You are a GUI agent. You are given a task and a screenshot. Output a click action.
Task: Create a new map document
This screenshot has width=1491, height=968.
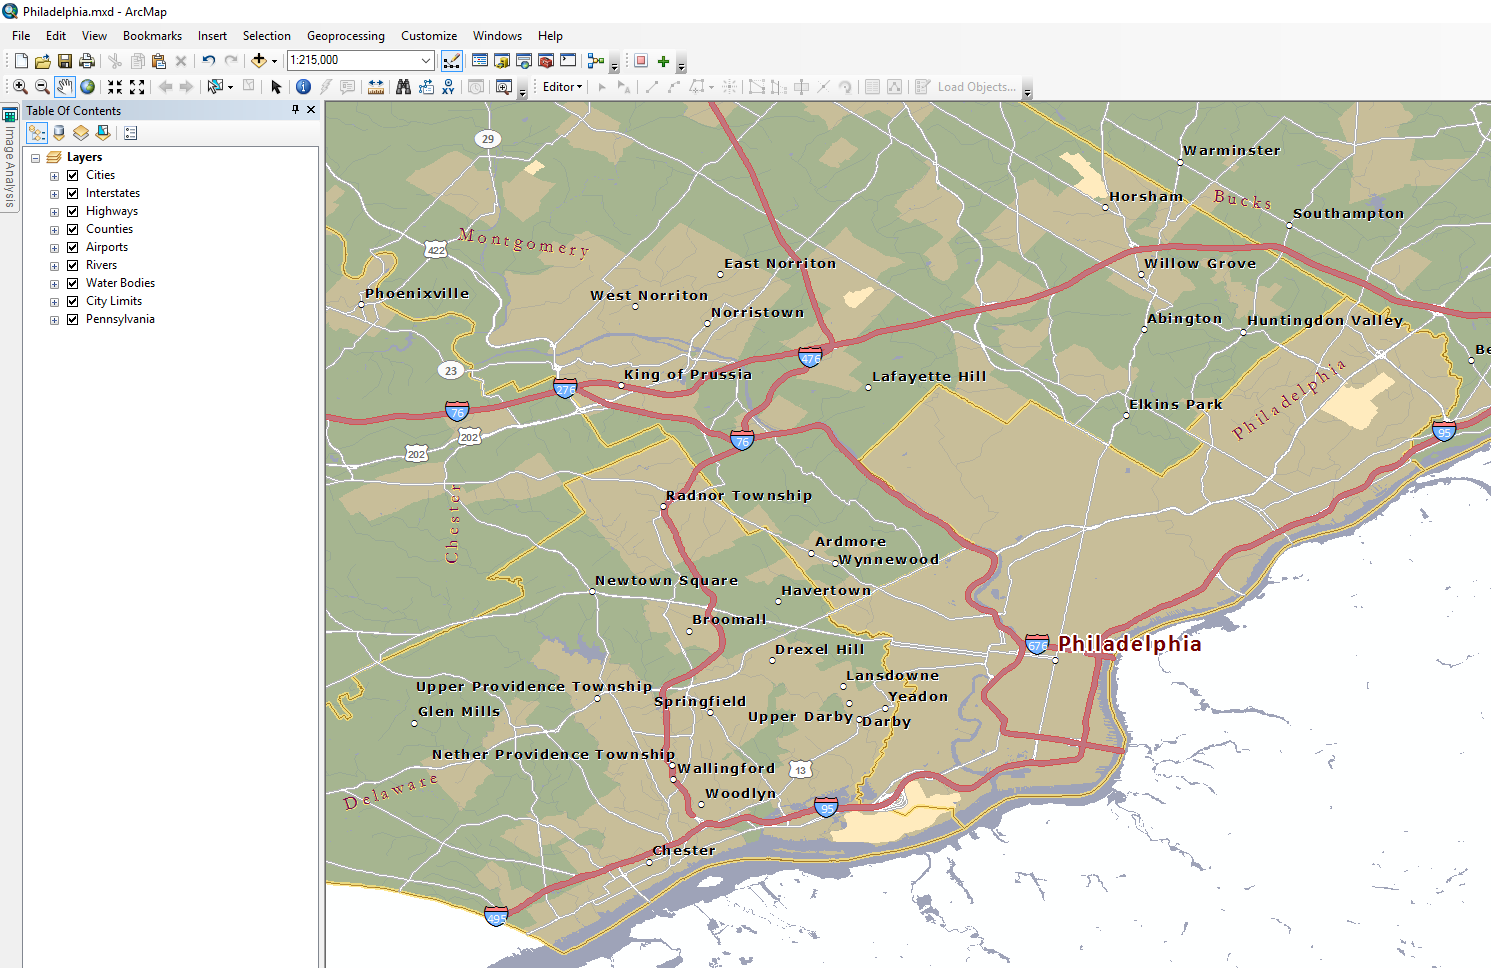[21, 61]
